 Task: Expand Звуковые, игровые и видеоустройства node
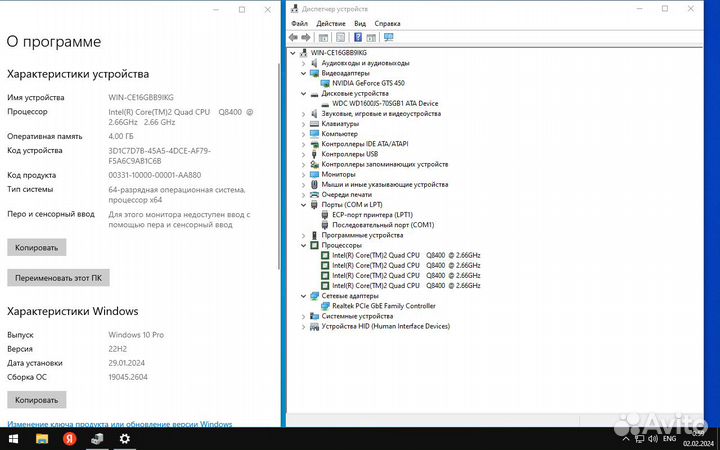[x=304, y=113]
